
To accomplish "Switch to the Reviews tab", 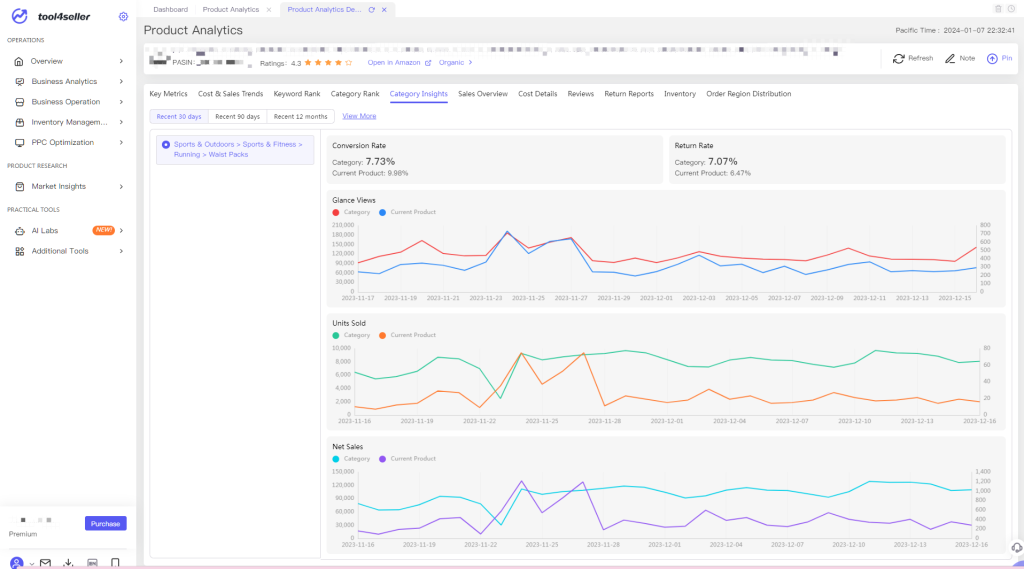I will (x=581, y=94).
